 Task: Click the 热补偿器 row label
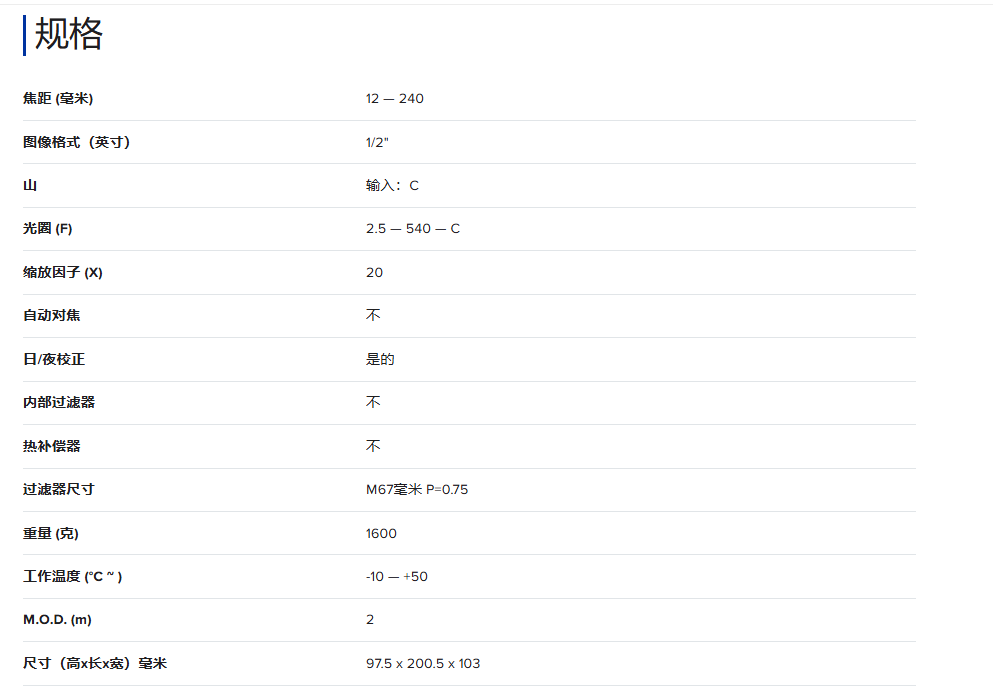point(52,446)
